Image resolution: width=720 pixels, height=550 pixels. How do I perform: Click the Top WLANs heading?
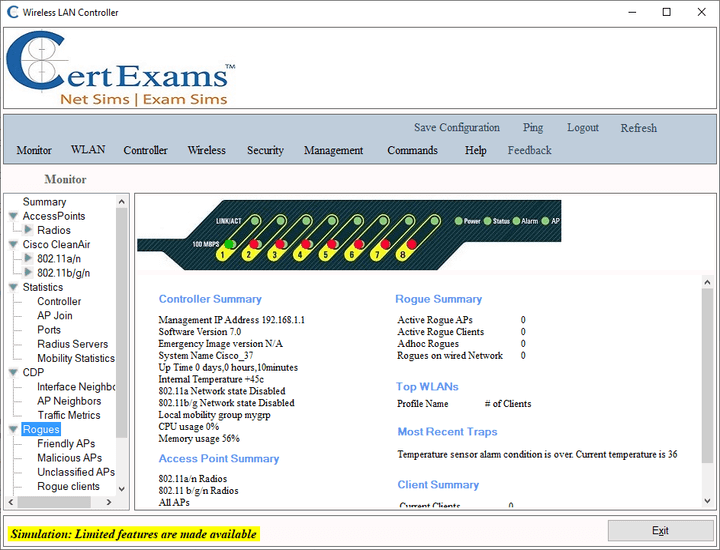[427, 387]
